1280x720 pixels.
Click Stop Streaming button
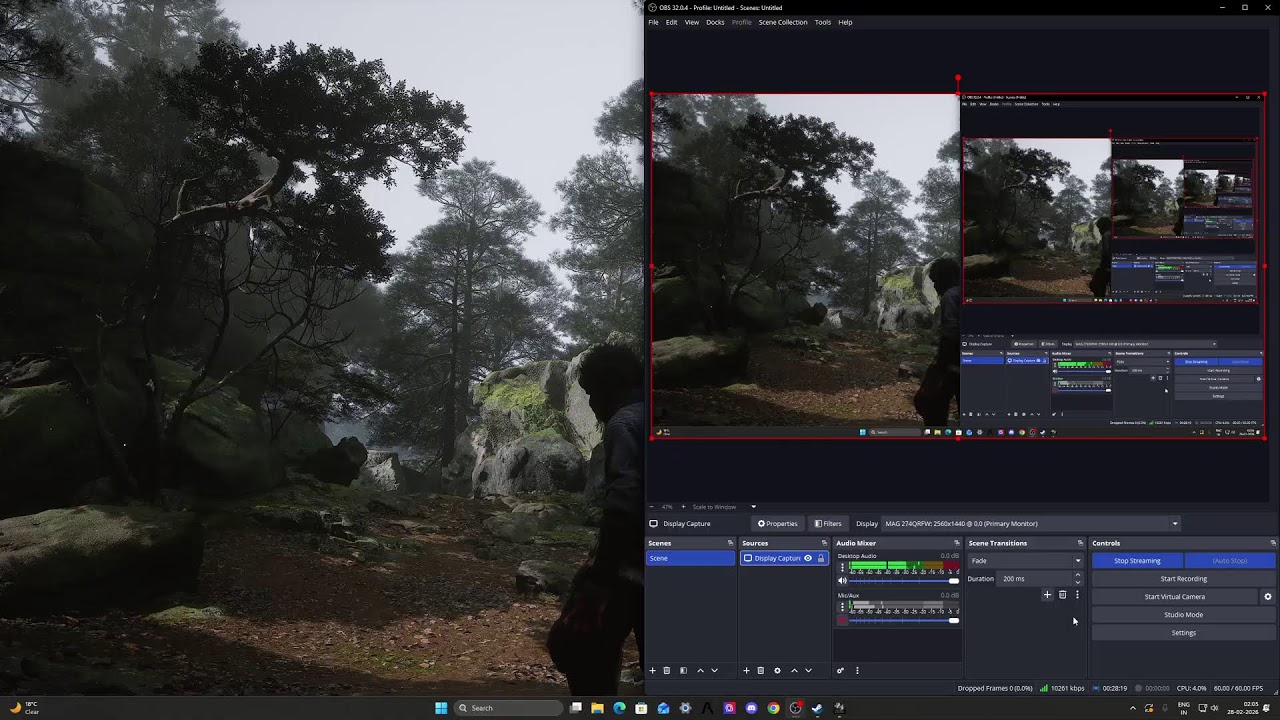tap(1137, 561)
